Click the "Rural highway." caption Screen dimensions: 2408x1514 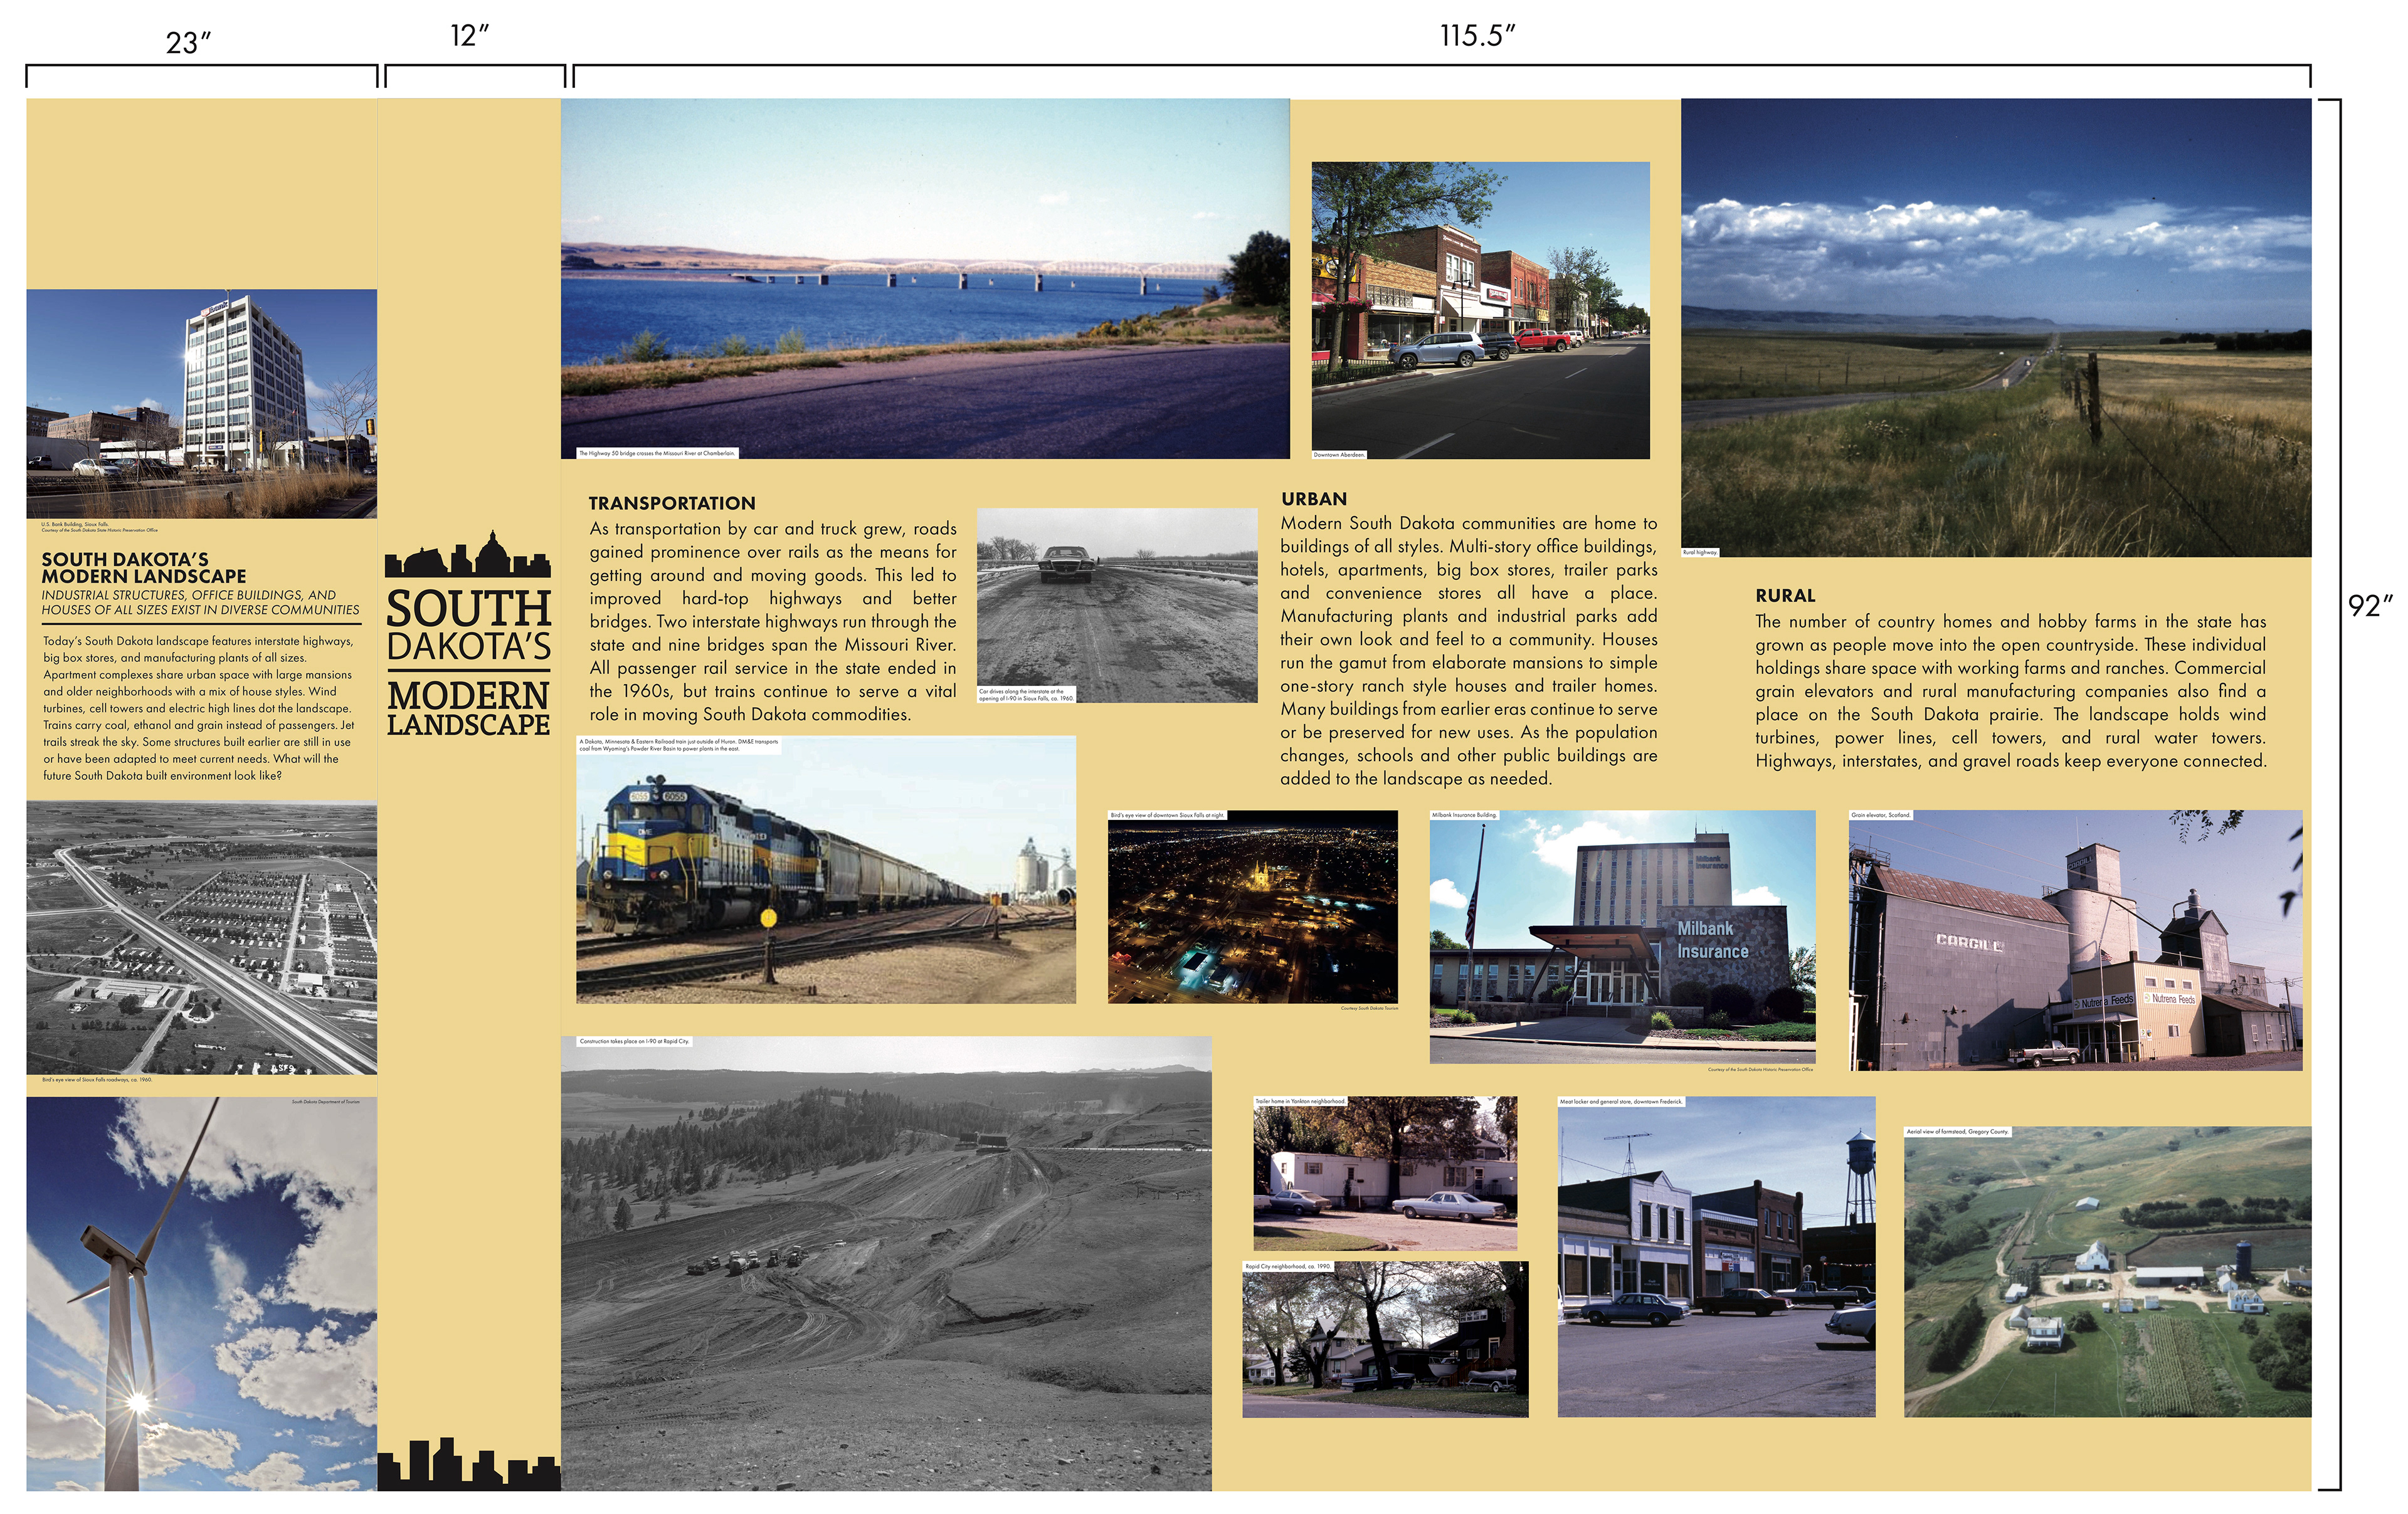tap(1700, 552)
